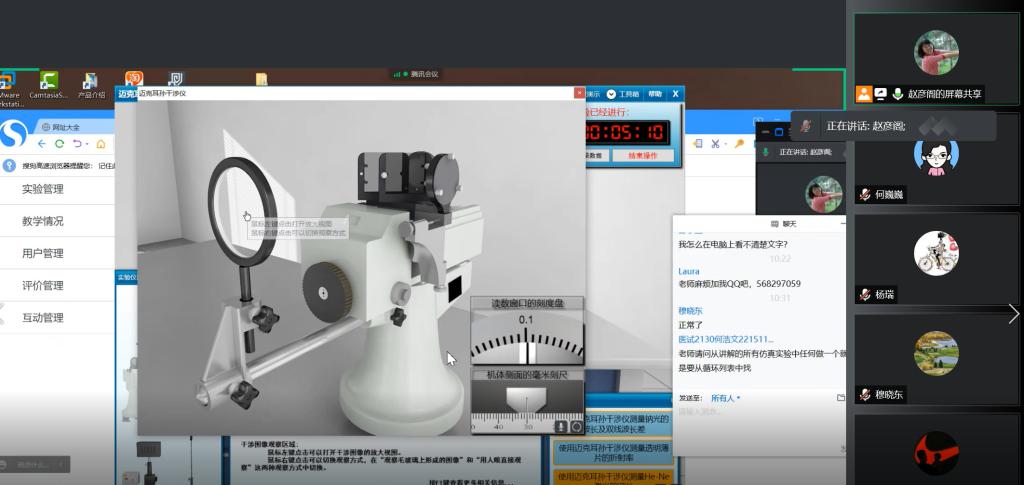
Task: Open the 网址大全 browser tab
Action: 65,127
